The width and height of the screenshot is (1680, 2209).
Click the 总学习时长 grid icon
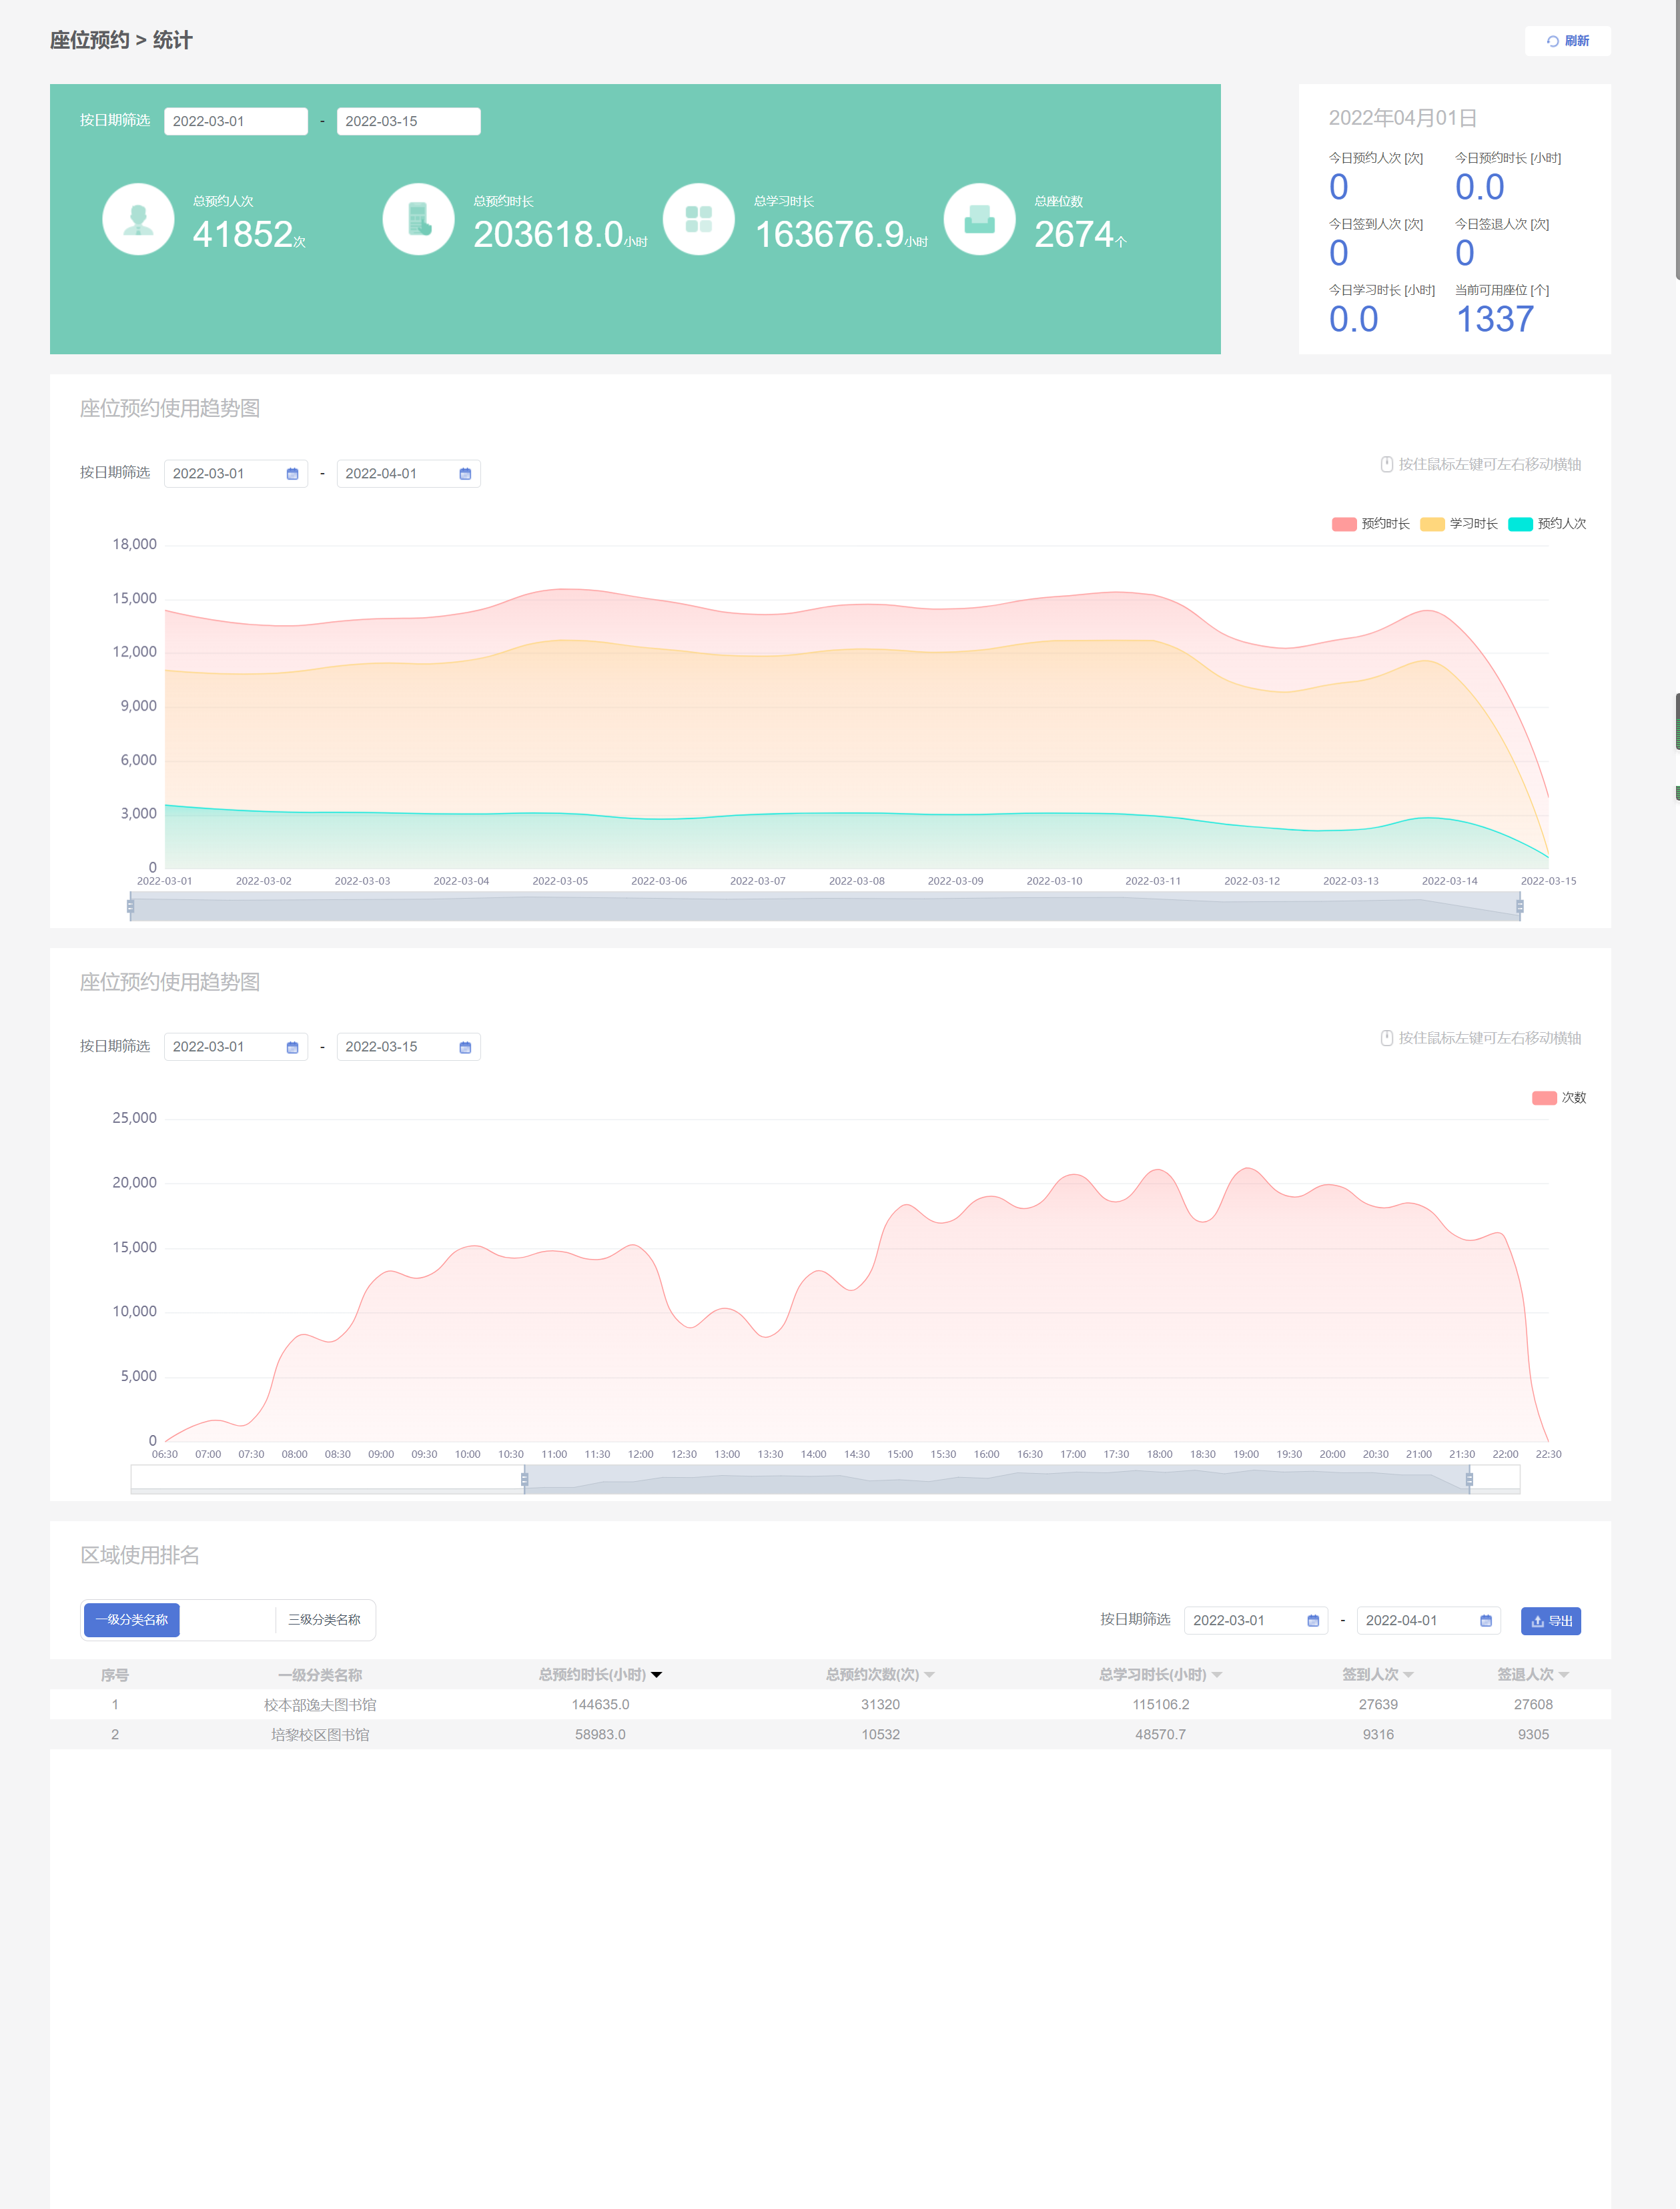click(698, 219)
